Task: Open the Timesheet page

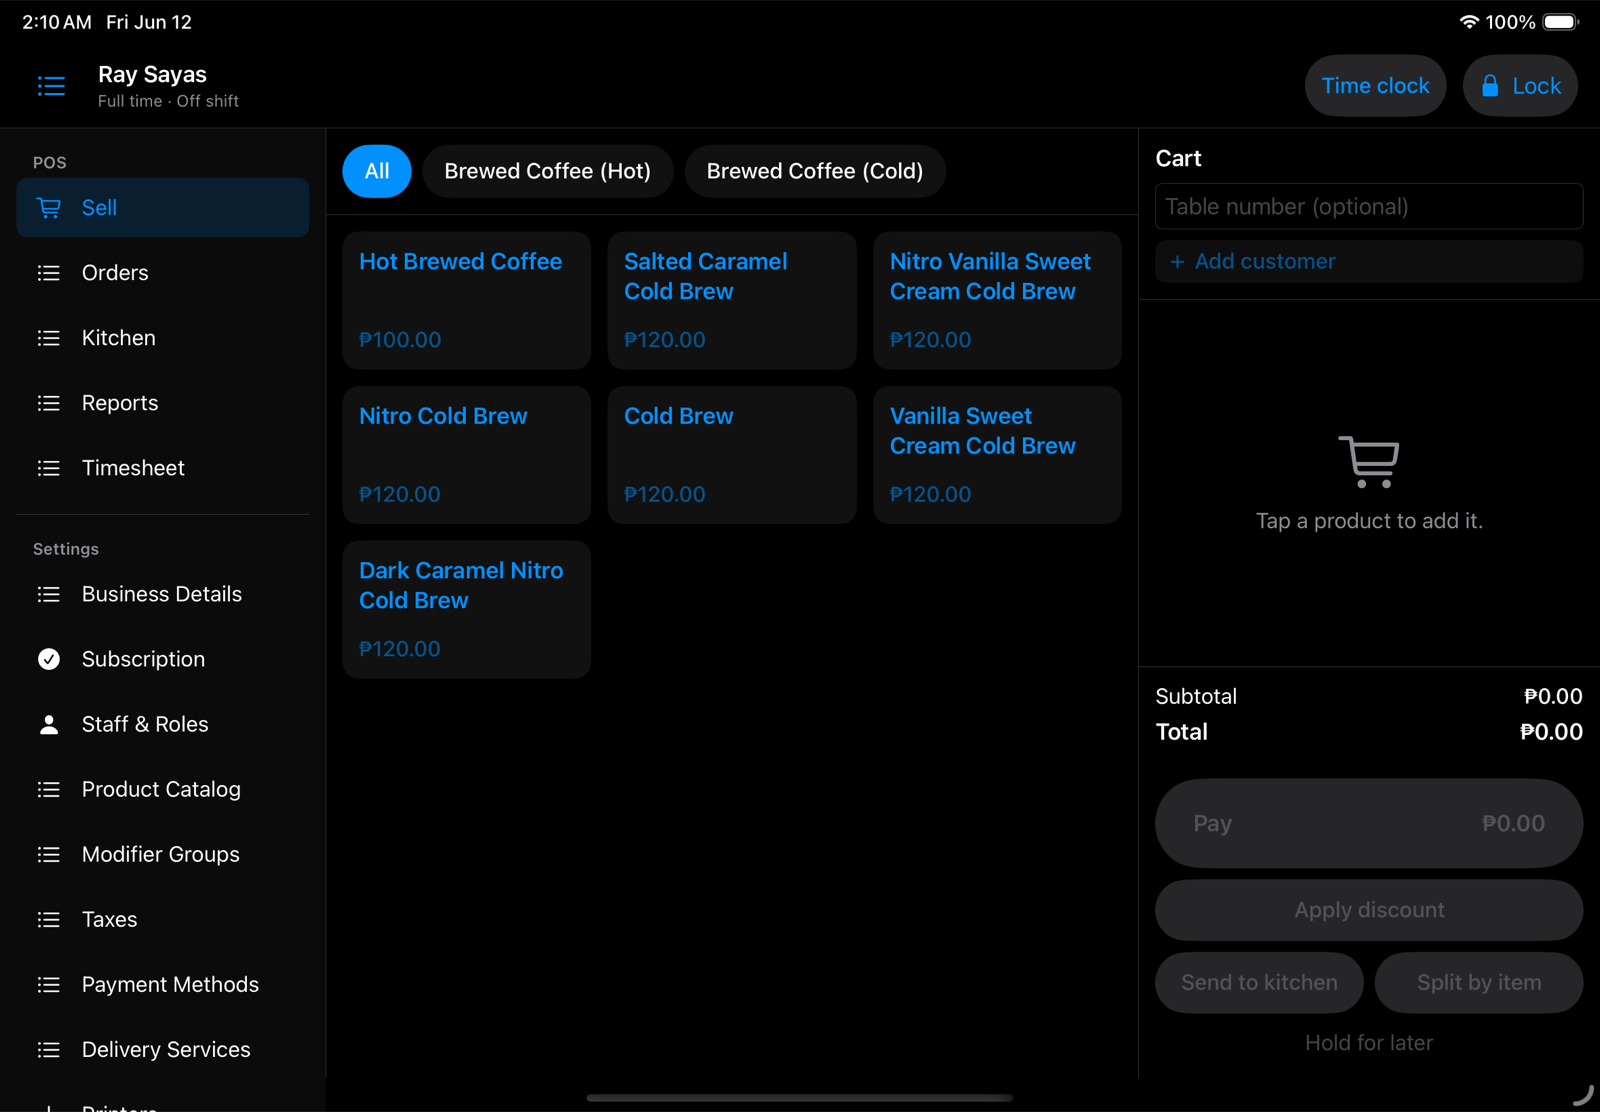Action: 163,468
